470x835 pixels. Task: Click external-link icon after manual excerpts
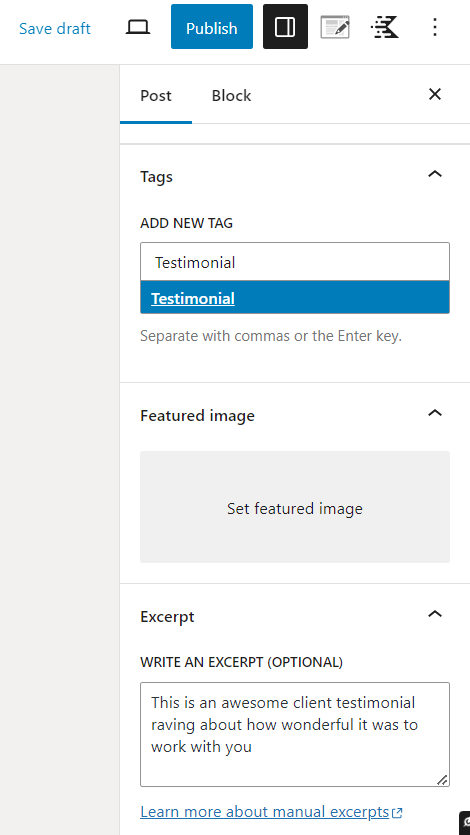[397, 813]
